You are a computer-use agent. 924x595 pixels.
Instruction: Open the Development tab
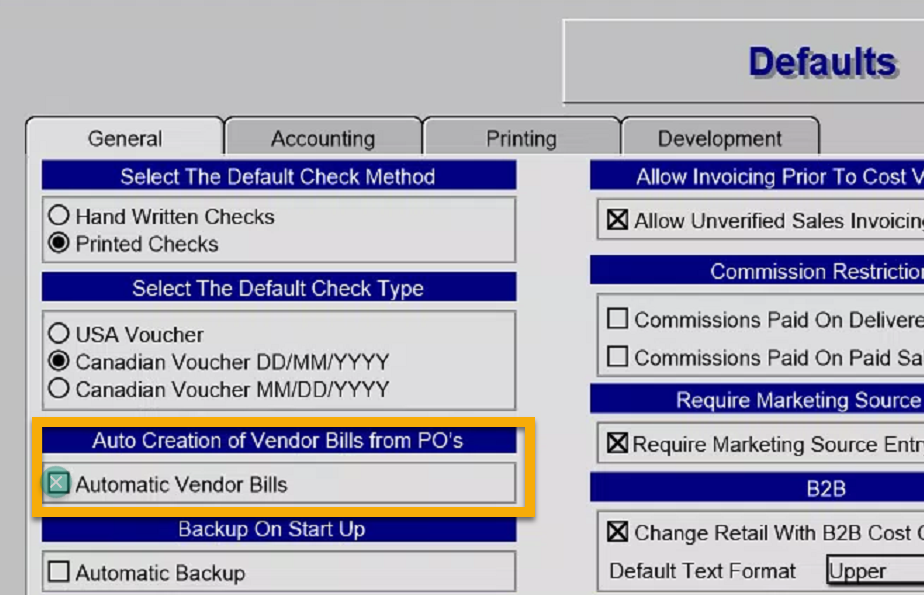pos(720,138)
